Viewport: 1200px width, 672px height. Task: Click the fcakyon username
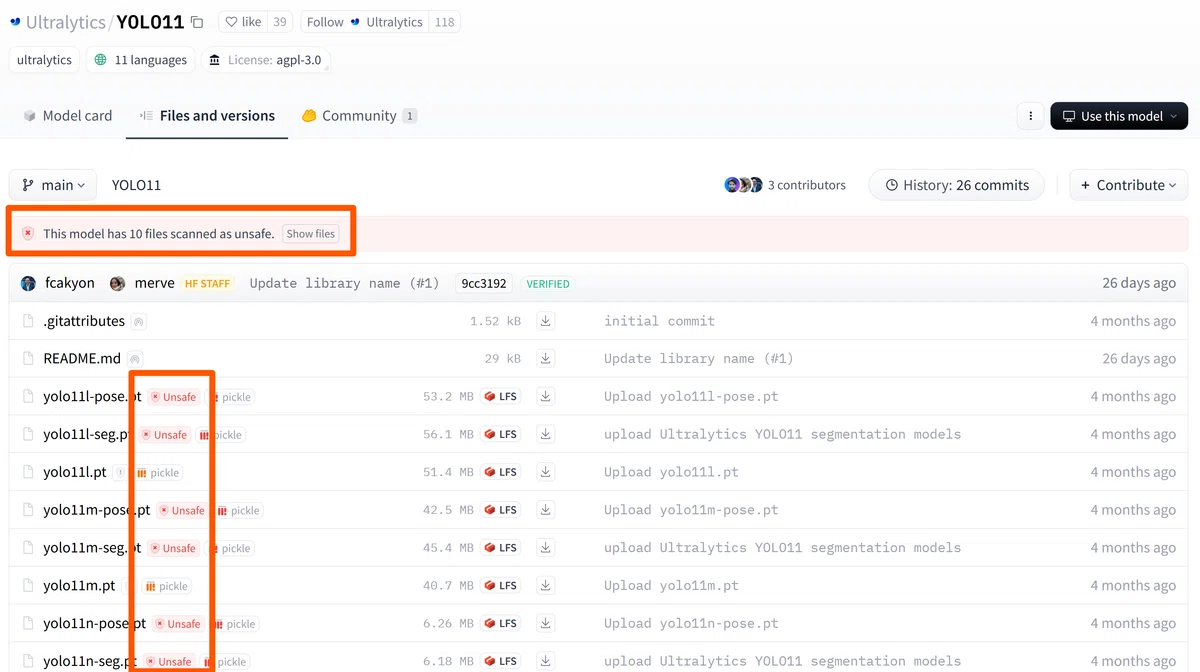tap(70, 283)
